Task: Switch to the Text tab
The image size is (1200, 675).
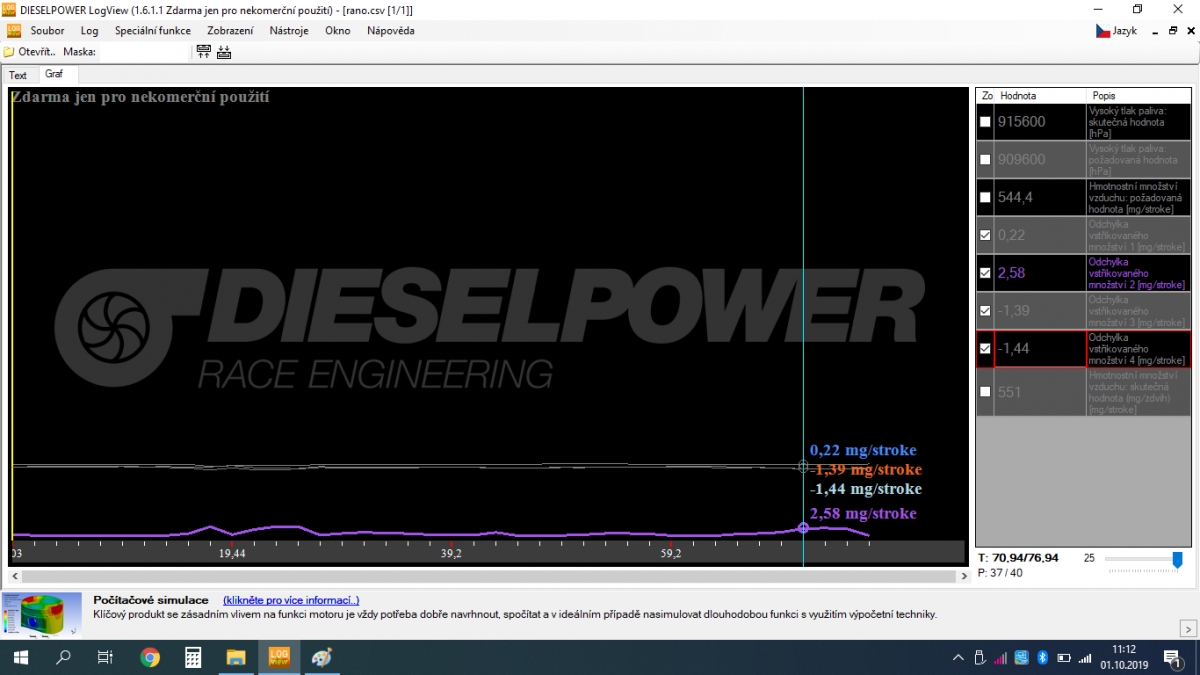Action: pyautogui.click(x=18, y=75)
